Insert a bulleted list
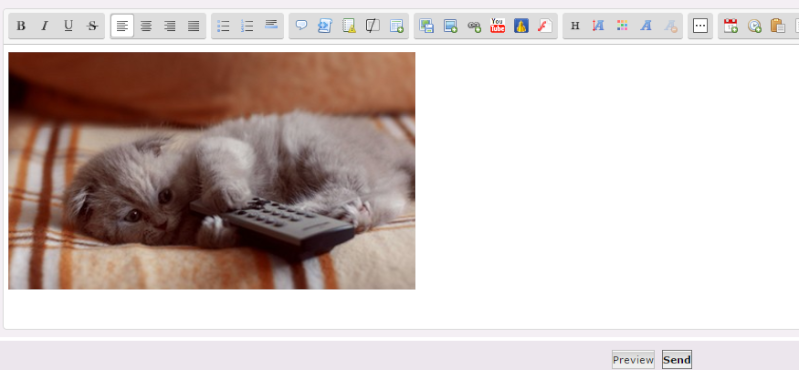The height and width of the screenshot is (370, 799). pos(223,26)
